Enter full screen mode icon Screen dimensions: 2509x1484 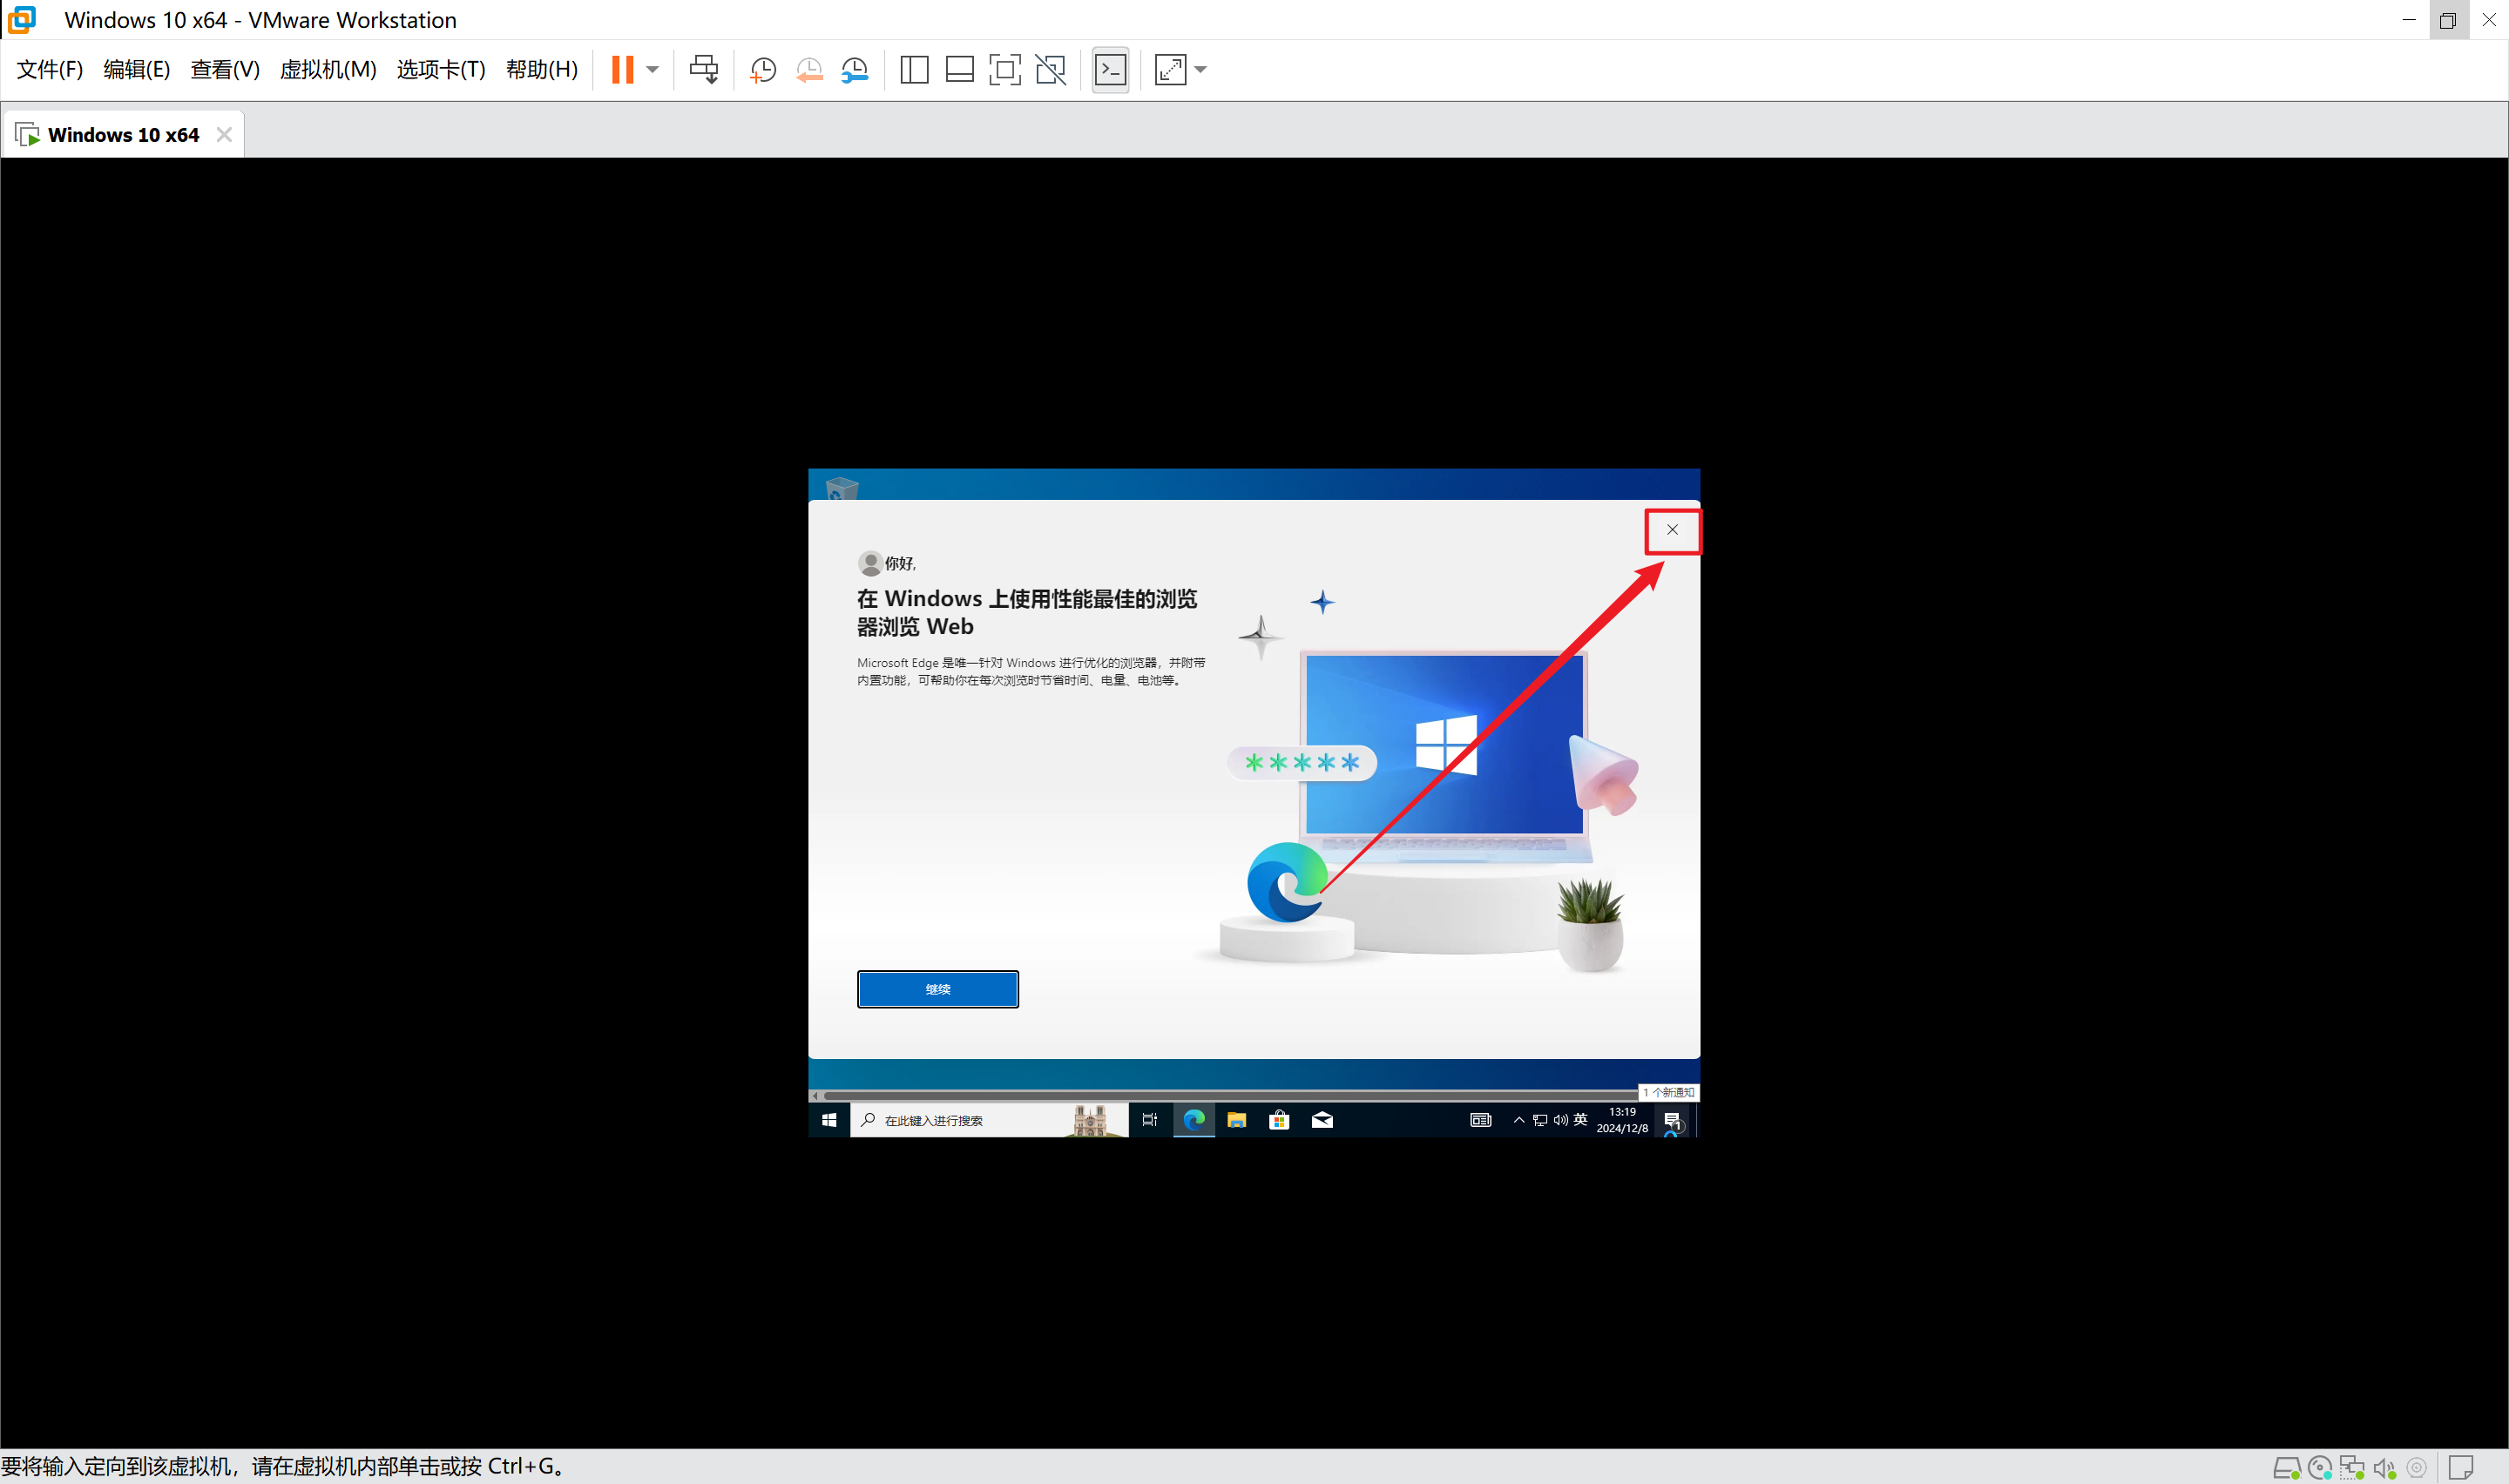coord(1004,69)
